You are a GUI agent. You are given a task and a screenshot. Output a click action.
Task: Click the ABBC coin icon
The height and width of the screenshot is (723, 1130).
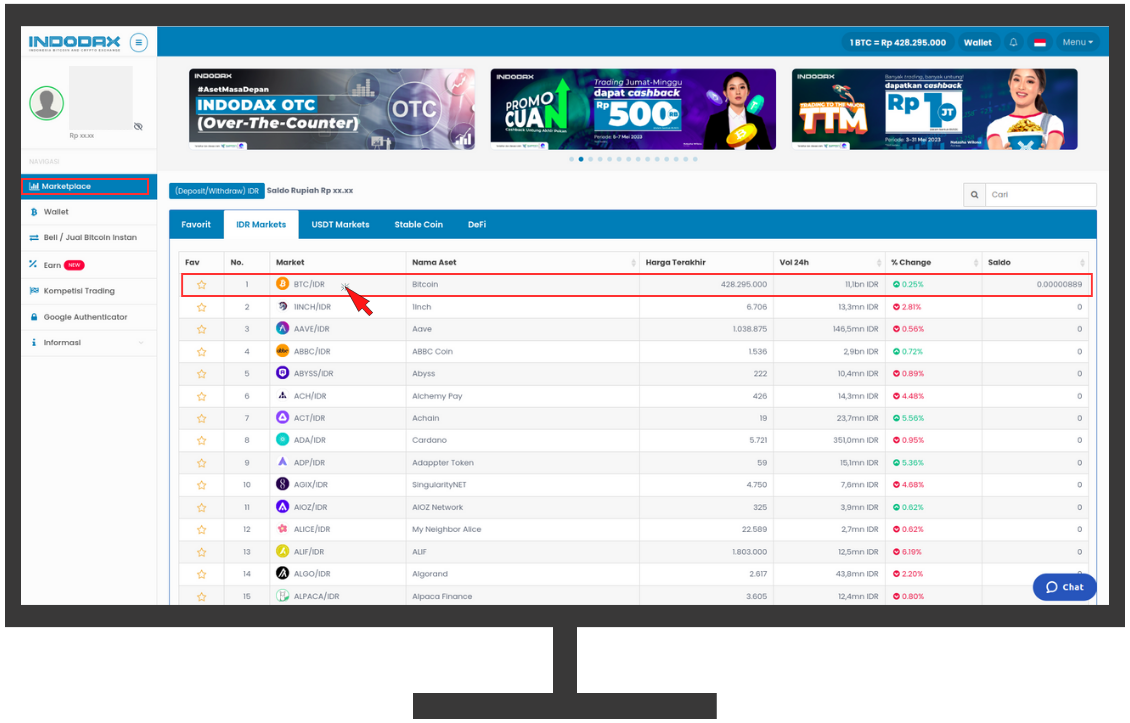coord(282,351)
